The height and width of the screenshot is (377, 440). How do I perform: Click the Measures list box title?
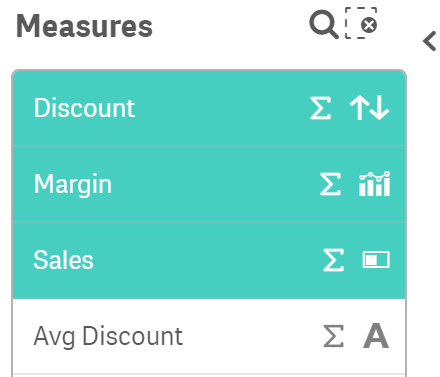coord(84,26)
